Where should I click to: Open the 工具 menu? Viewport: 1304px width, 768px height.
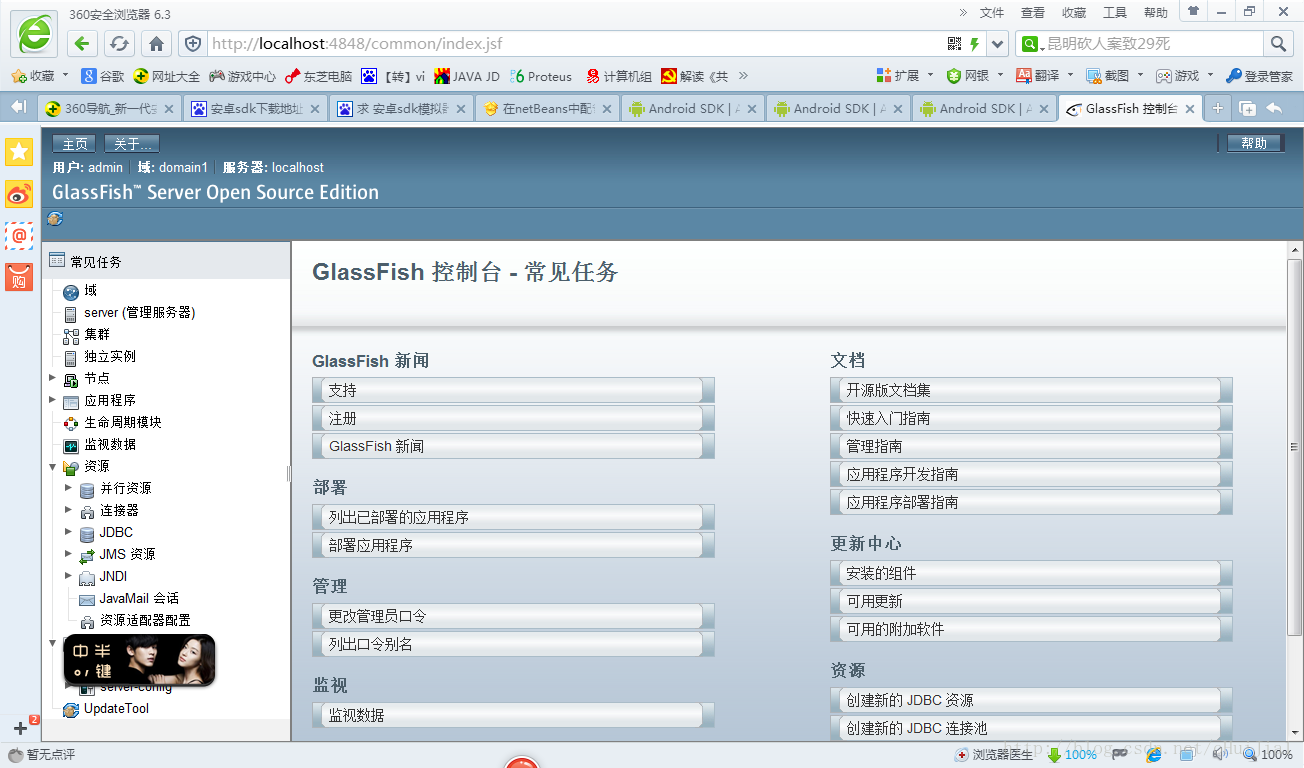pos(1115,12)
